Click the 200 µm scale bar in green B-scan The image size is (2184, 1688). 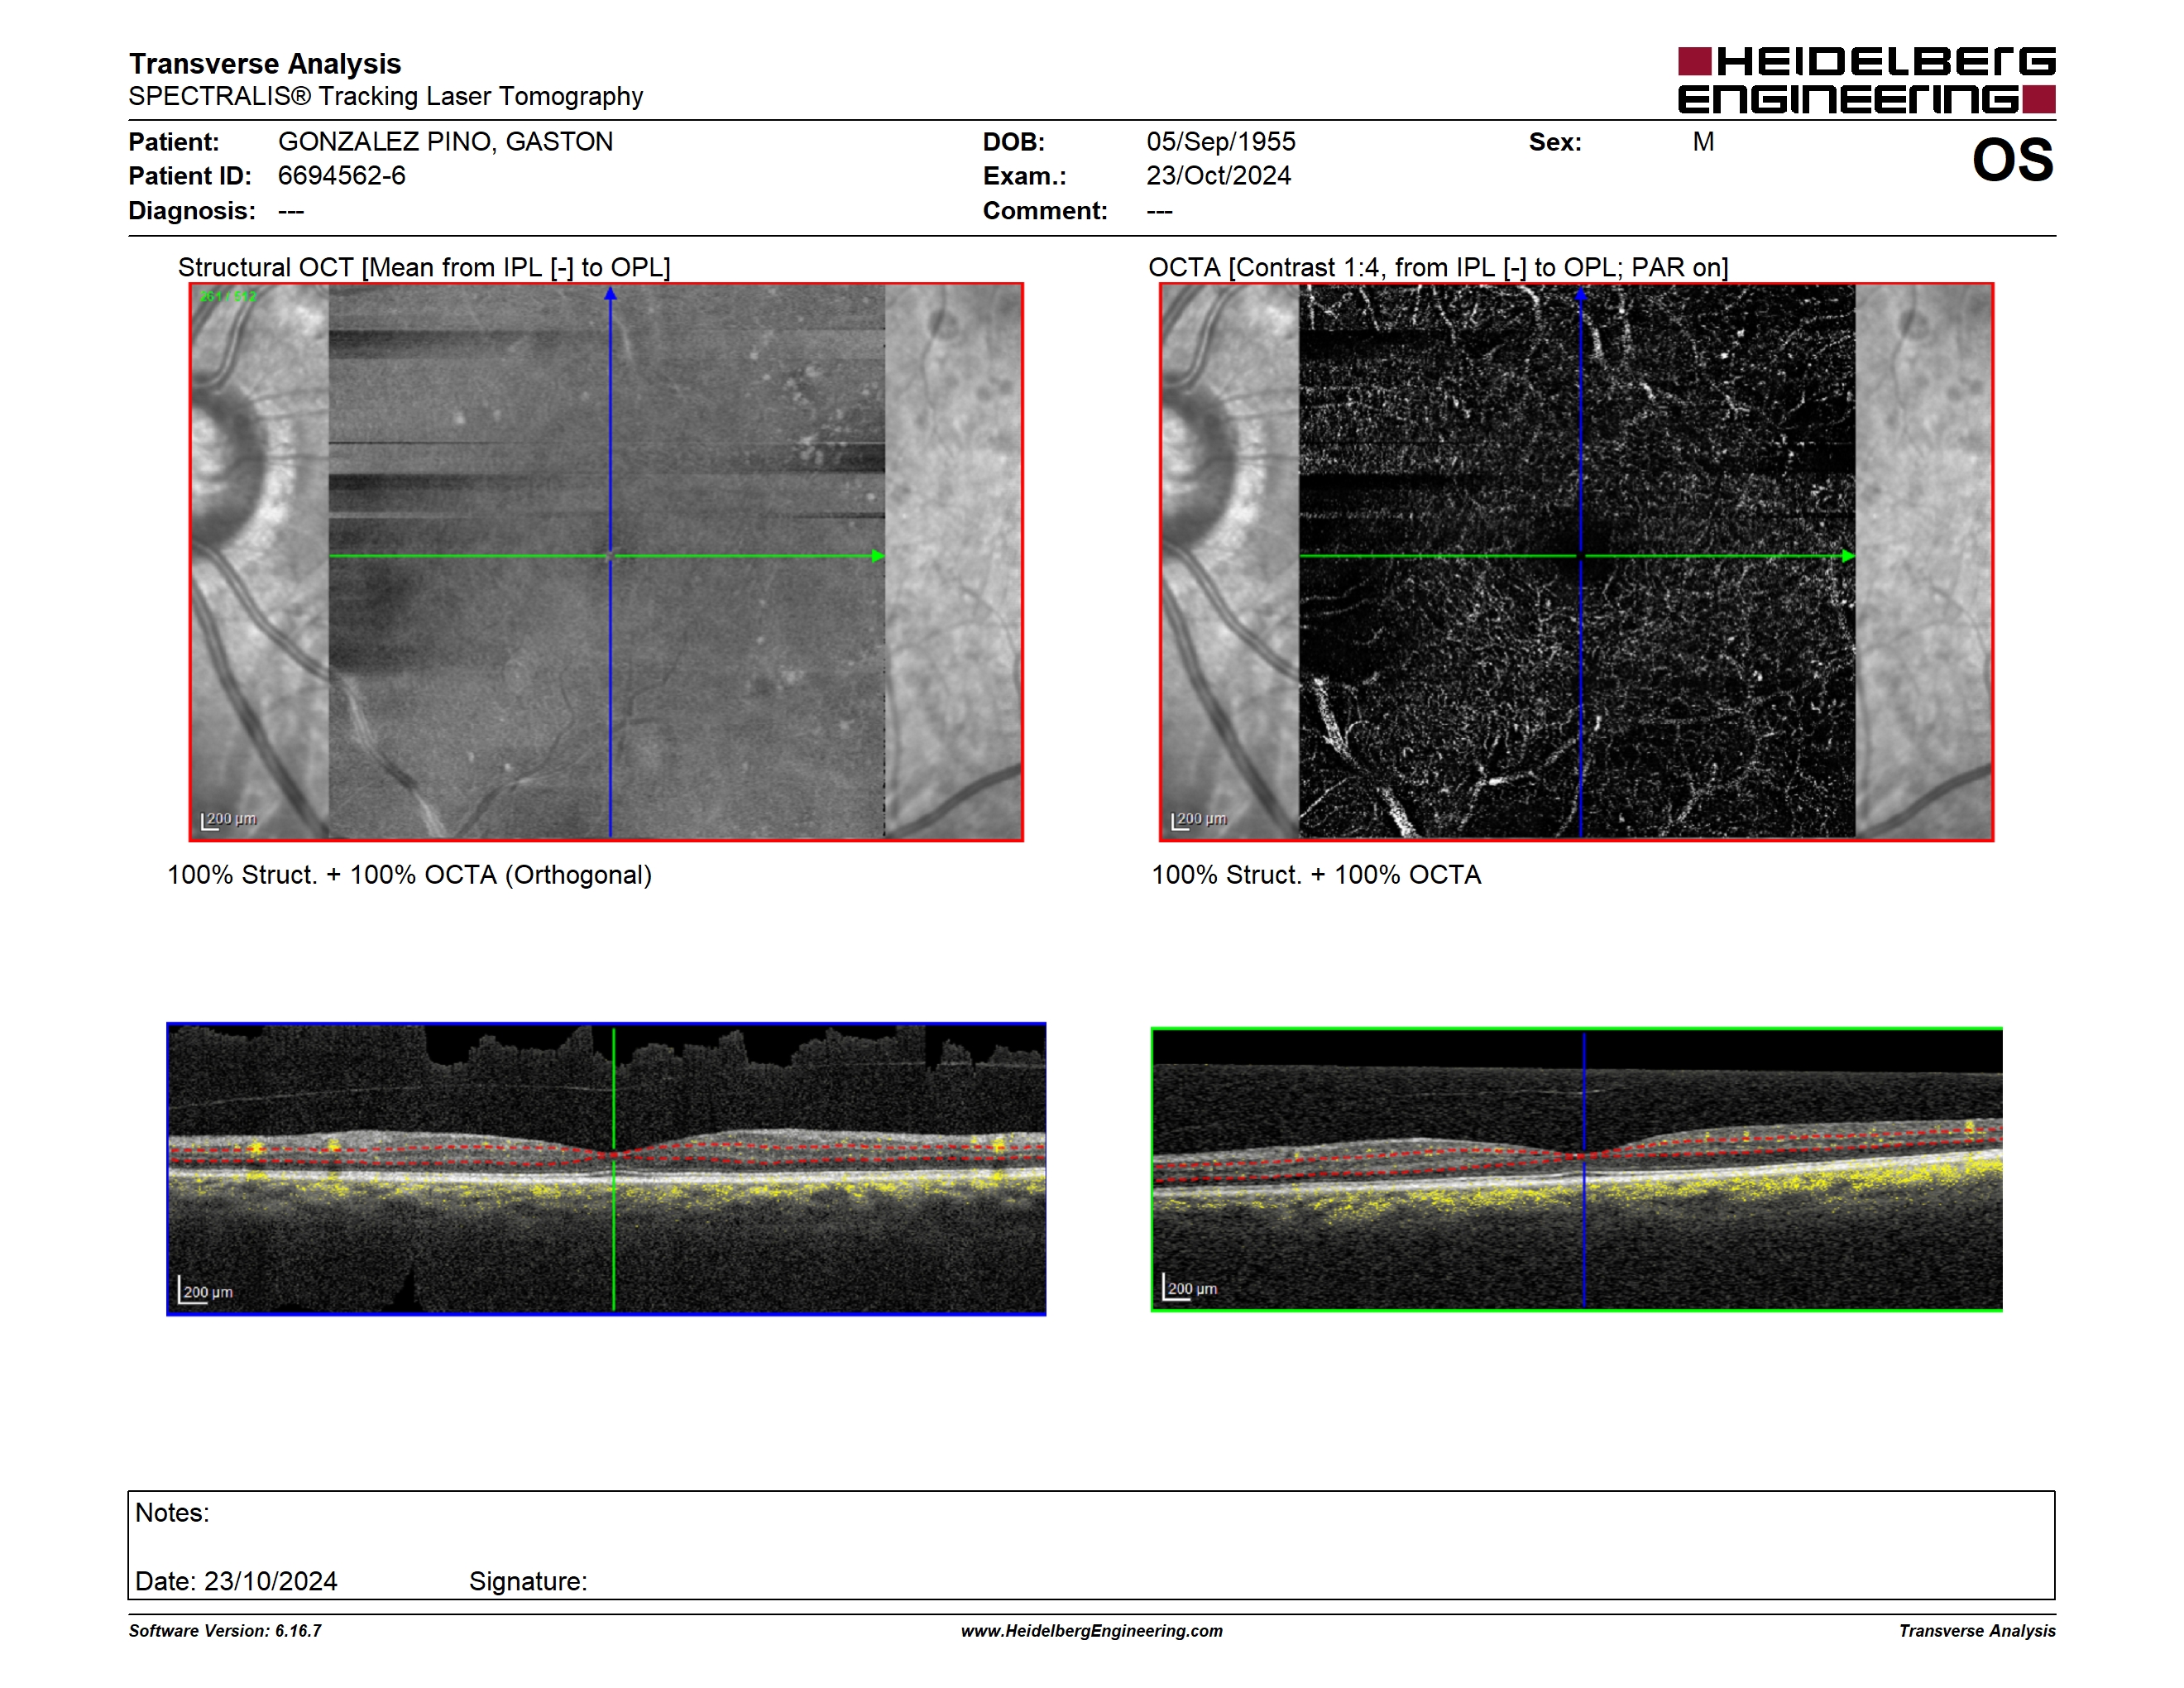click(1190, 1288)
